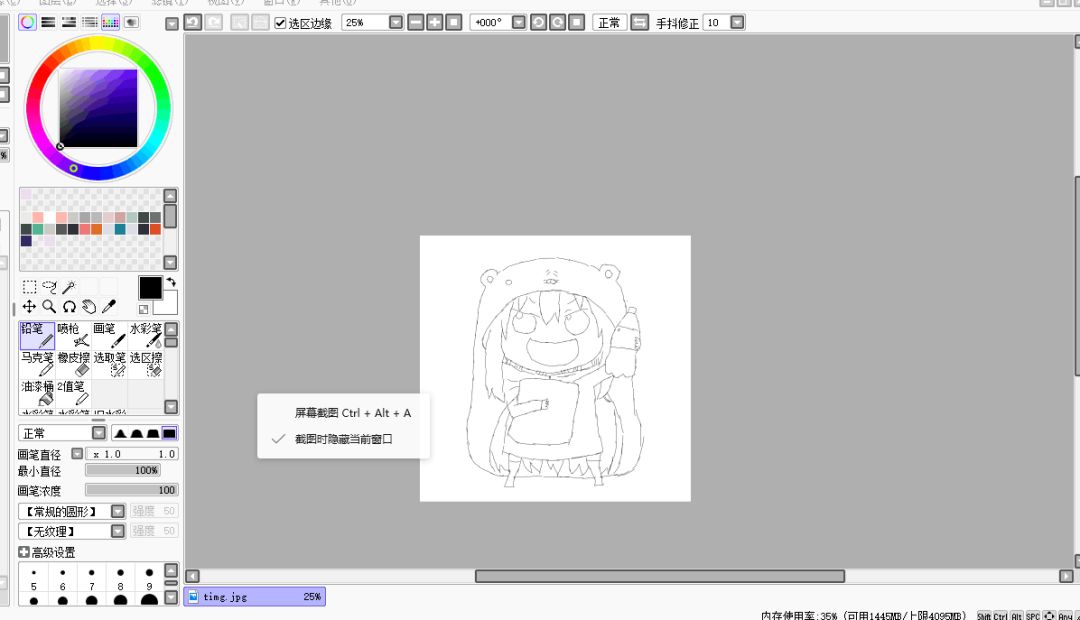Screen dimensions: 1080x620
Task: Rotate the canvas counterclockwise
Action: coord(539,23)
